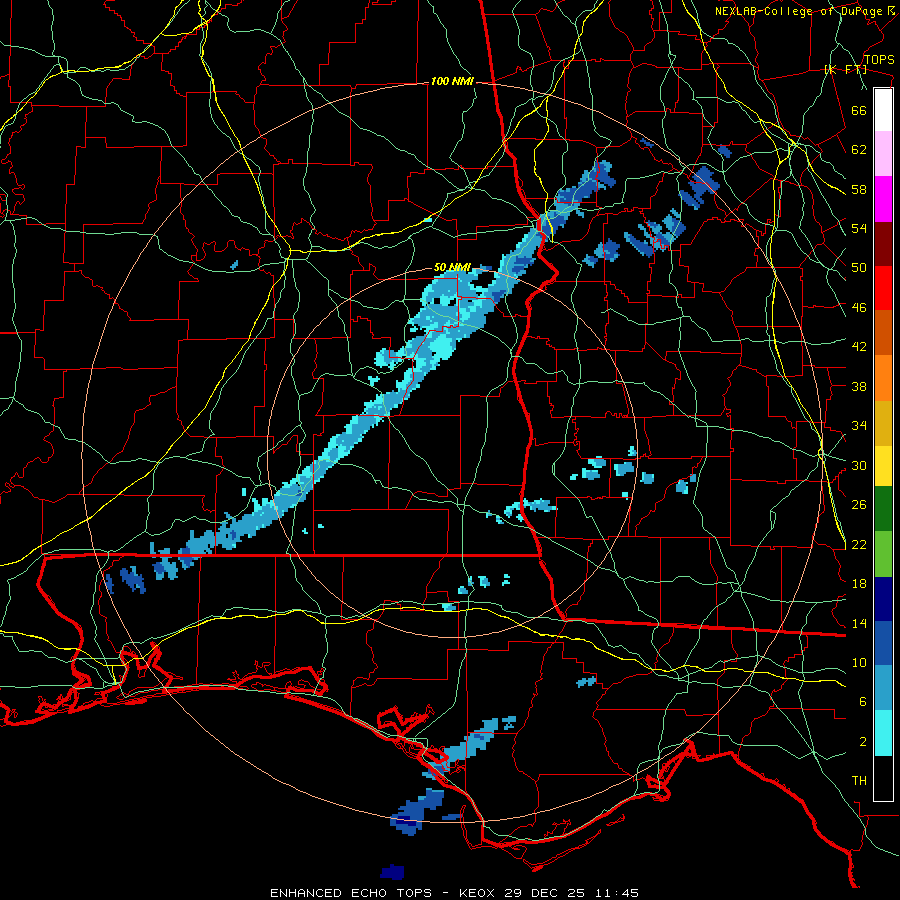
Task: Choose the light orange legend segment
Action: click(x=883, y=378)
